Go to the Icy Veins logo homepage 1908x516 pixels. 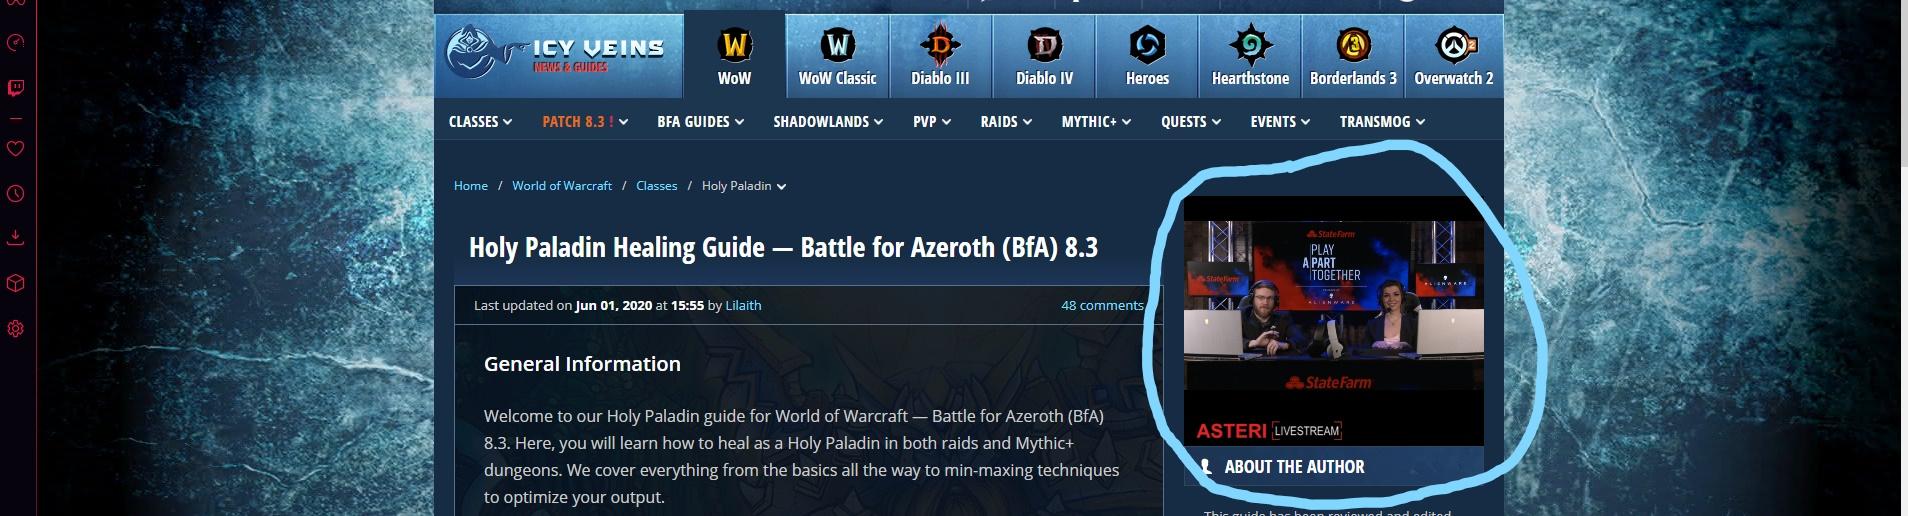click(556, 53)
